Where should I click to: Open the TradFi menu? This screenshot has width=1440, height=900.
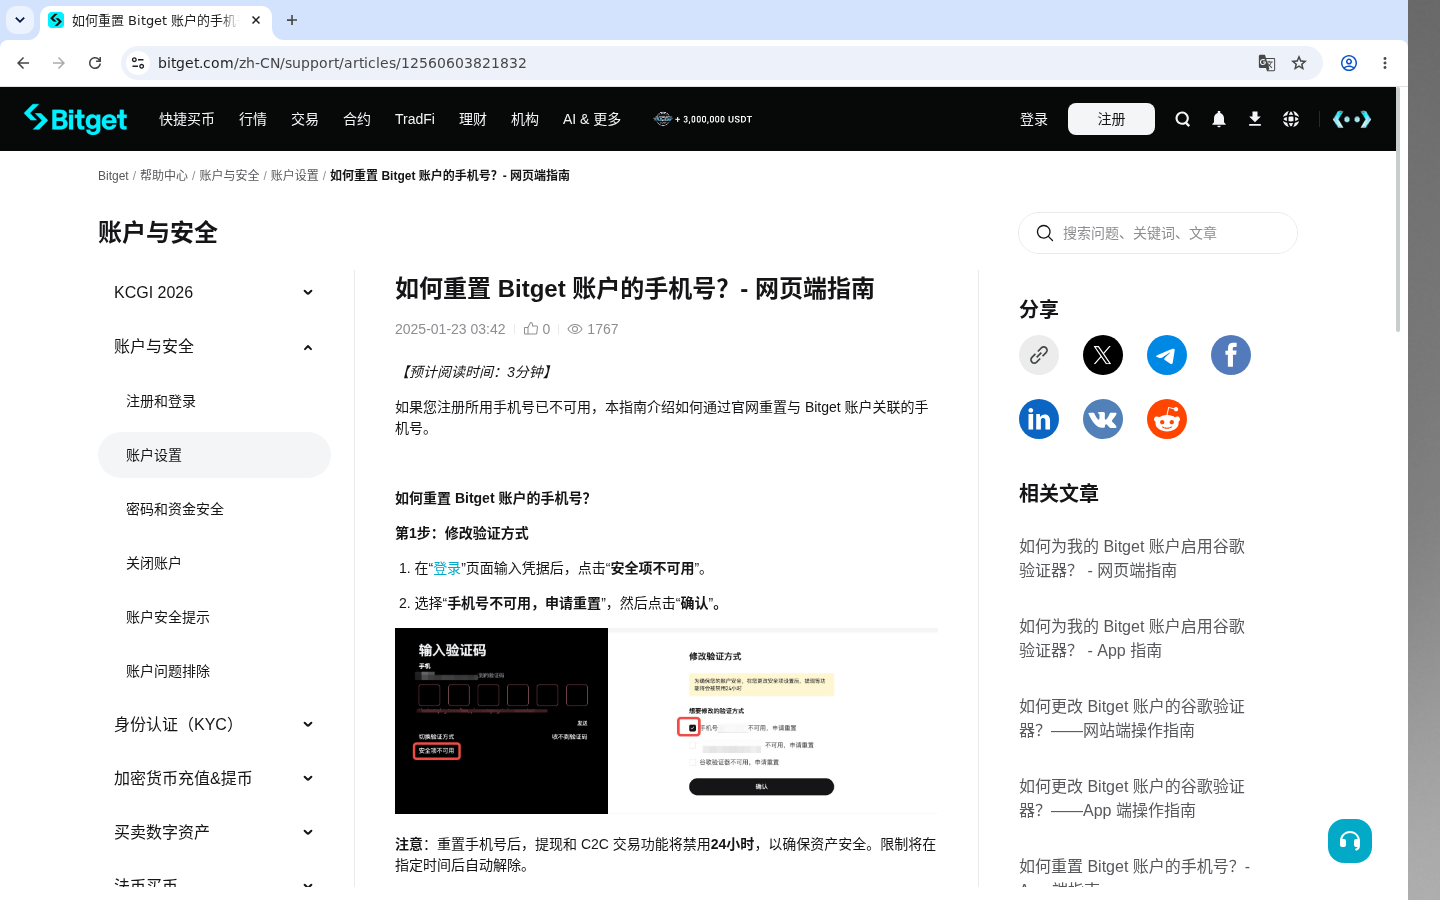click(415, 119)
